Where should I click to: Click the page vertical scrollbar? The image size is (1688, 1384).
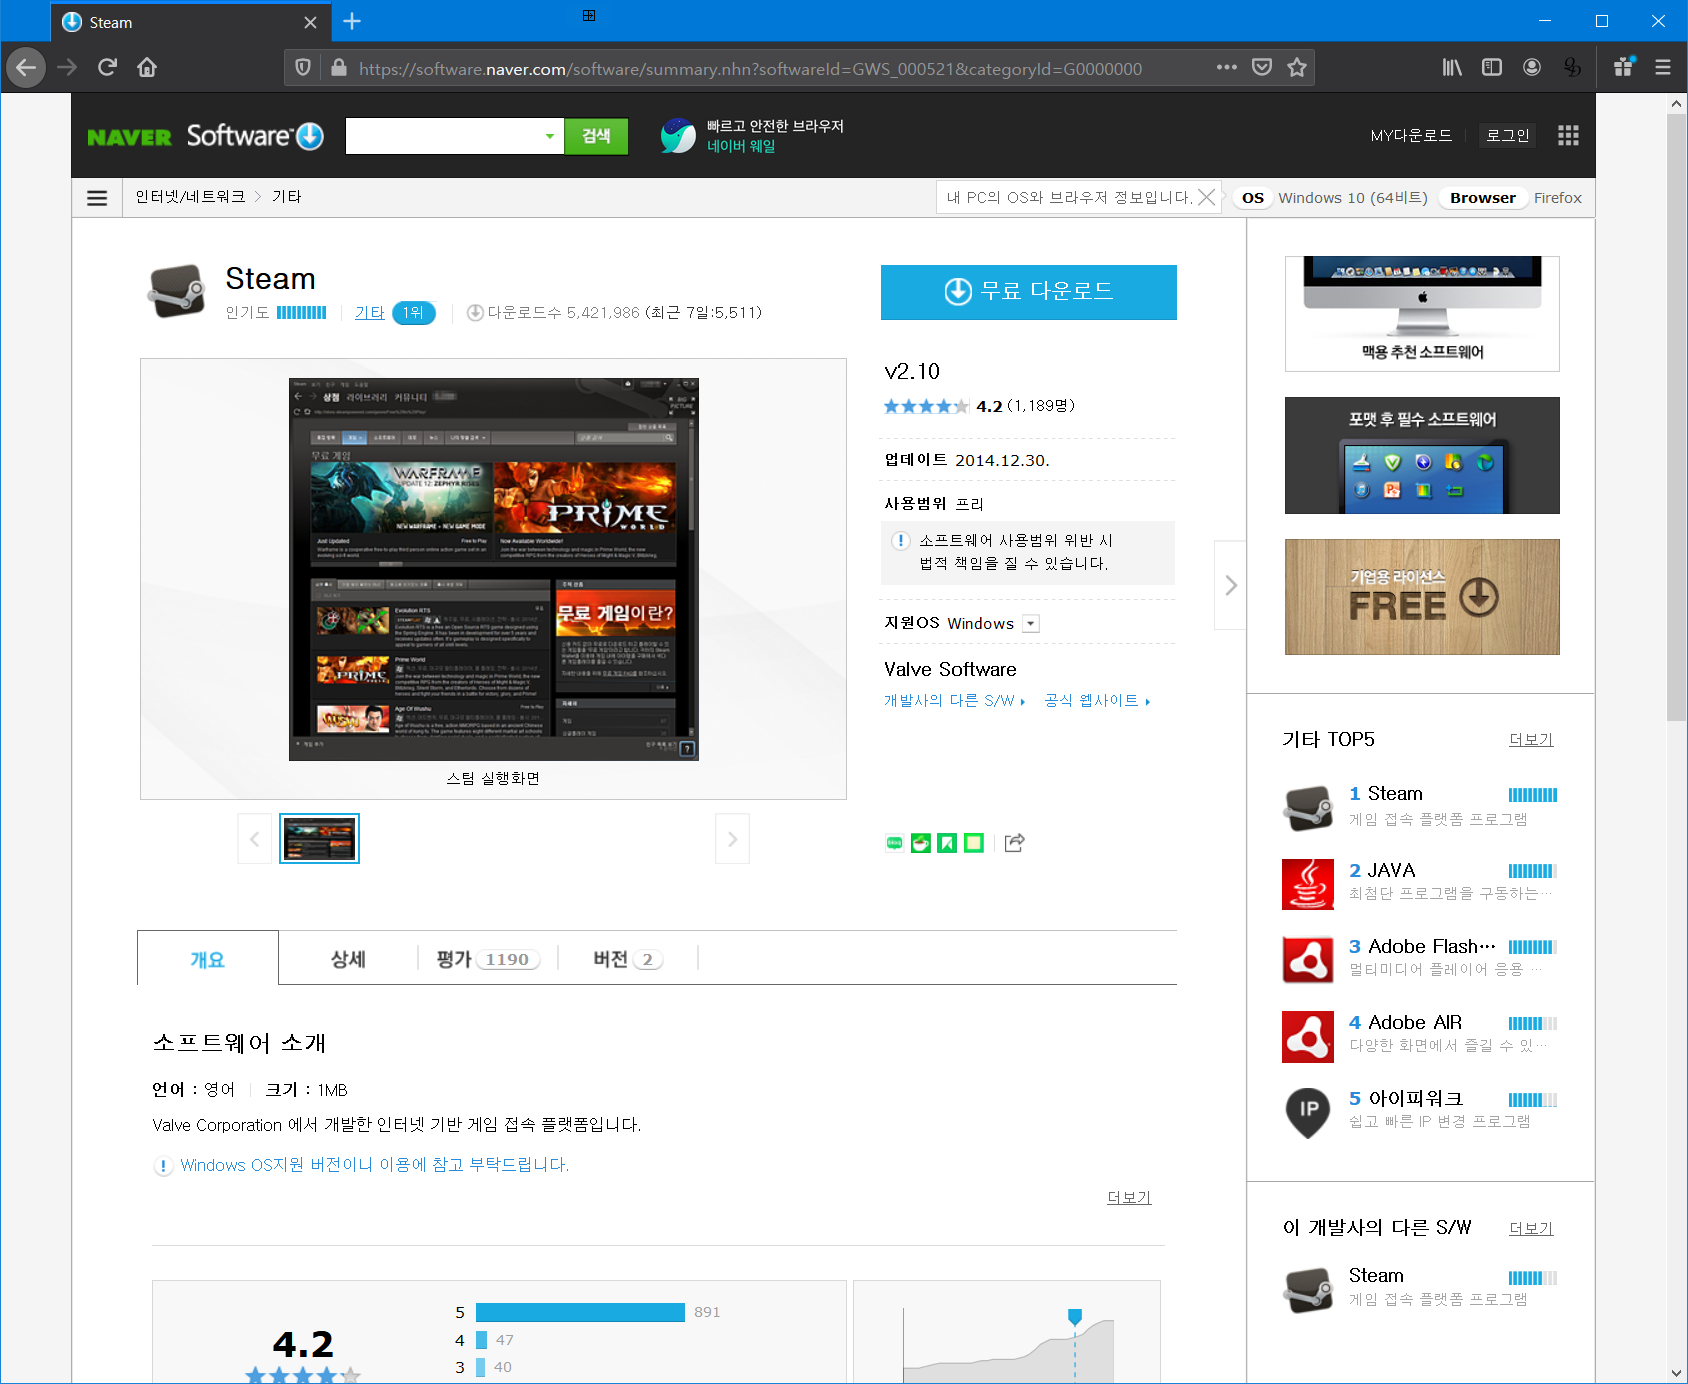(x=1677, y=416)
